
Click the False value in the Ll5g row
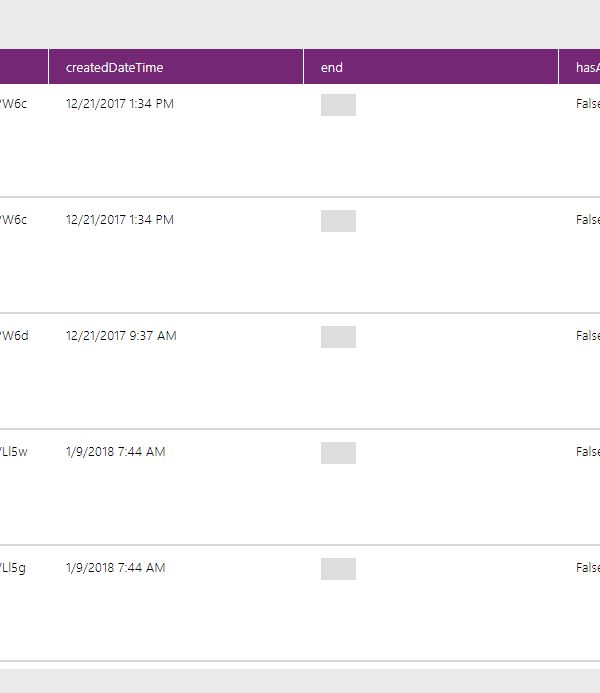point(588,568)
